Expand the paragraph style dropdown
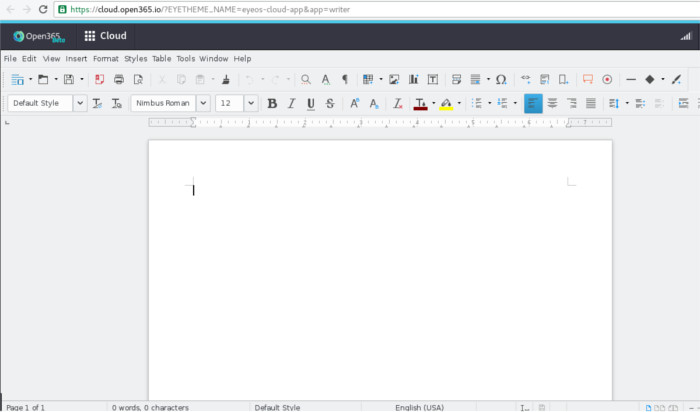 coord(80,103)
